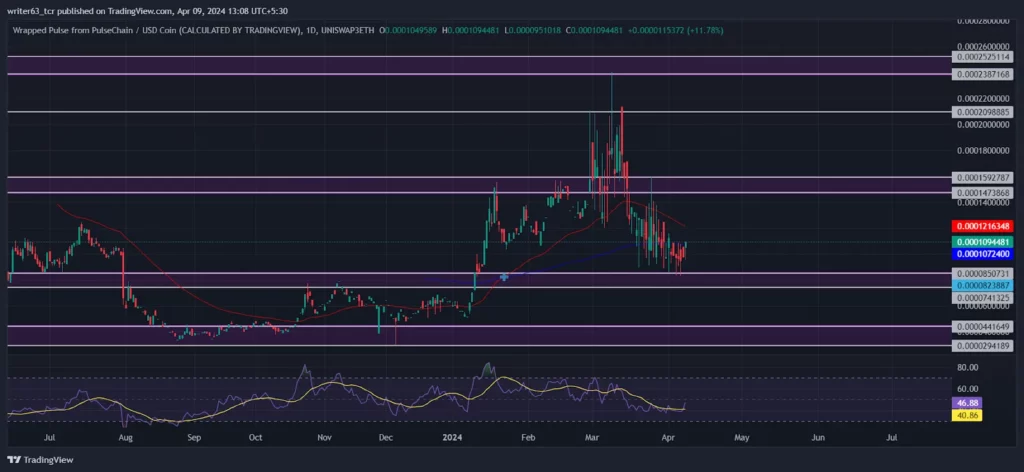The width and height of the screenshot is (1024, 472).
Task: Select the 0.0002098885 price label
Action: tap(983, 112)
